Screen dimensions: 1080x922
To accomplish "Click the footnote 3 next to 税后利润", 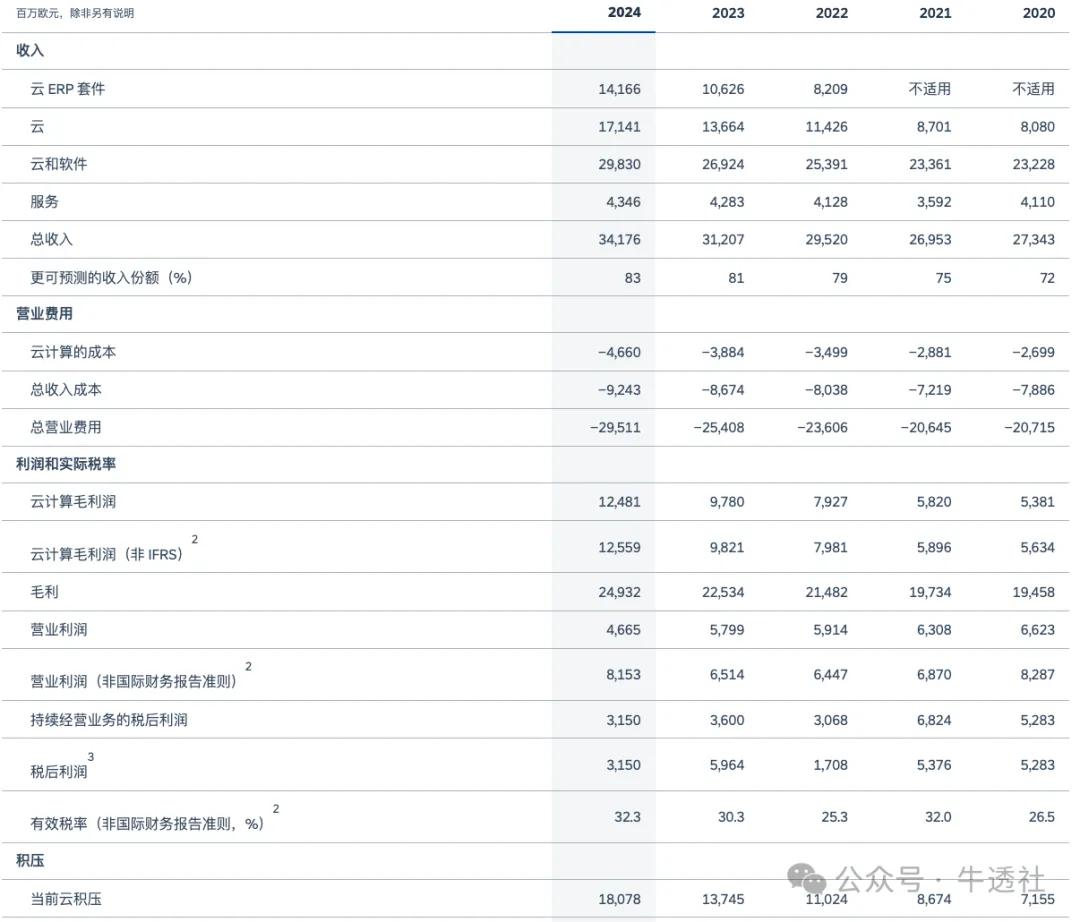I will click(x=91, y=757).
